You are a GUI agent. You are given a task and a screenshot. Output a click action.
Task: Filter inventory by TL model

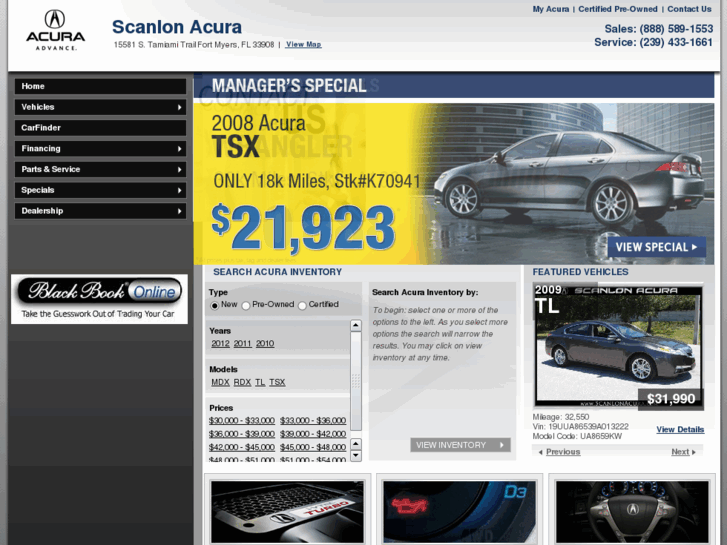260,382
